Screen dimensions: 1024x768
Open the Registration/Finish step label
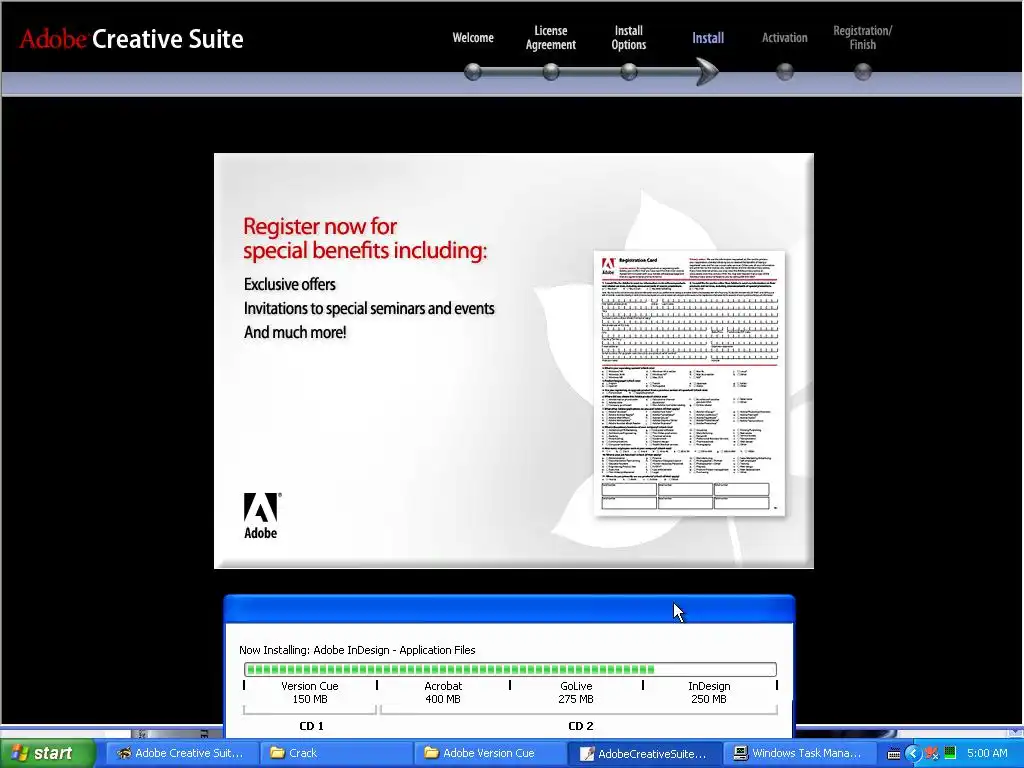click(862, 38)
